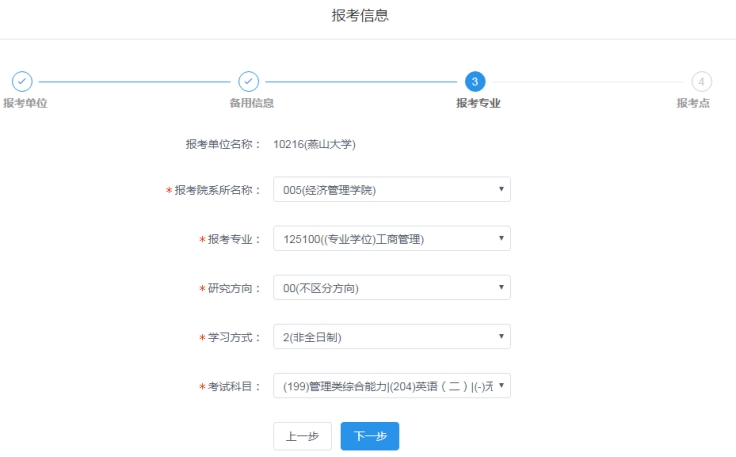Expand the 2(非全日制) study mode dropdown

tap(391, 337)
